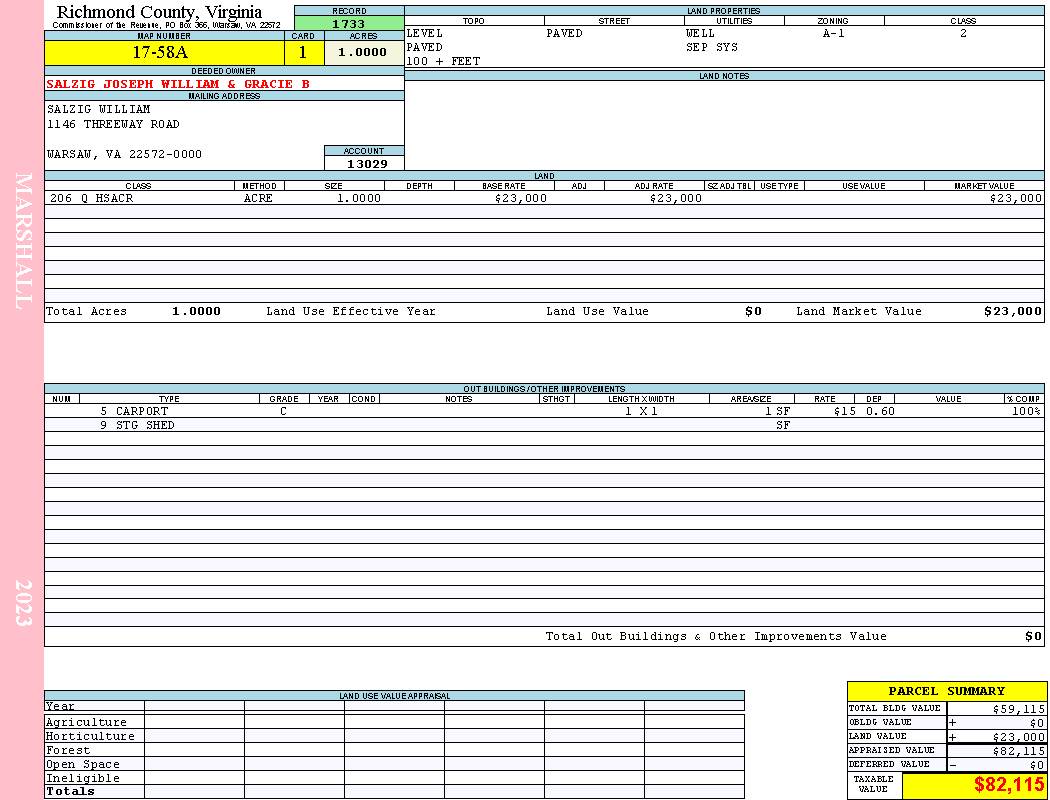Image resolution: width=1050 pixels, height=800 pixels.
Task: Click grade C in carport row
Action: point(283,411)
